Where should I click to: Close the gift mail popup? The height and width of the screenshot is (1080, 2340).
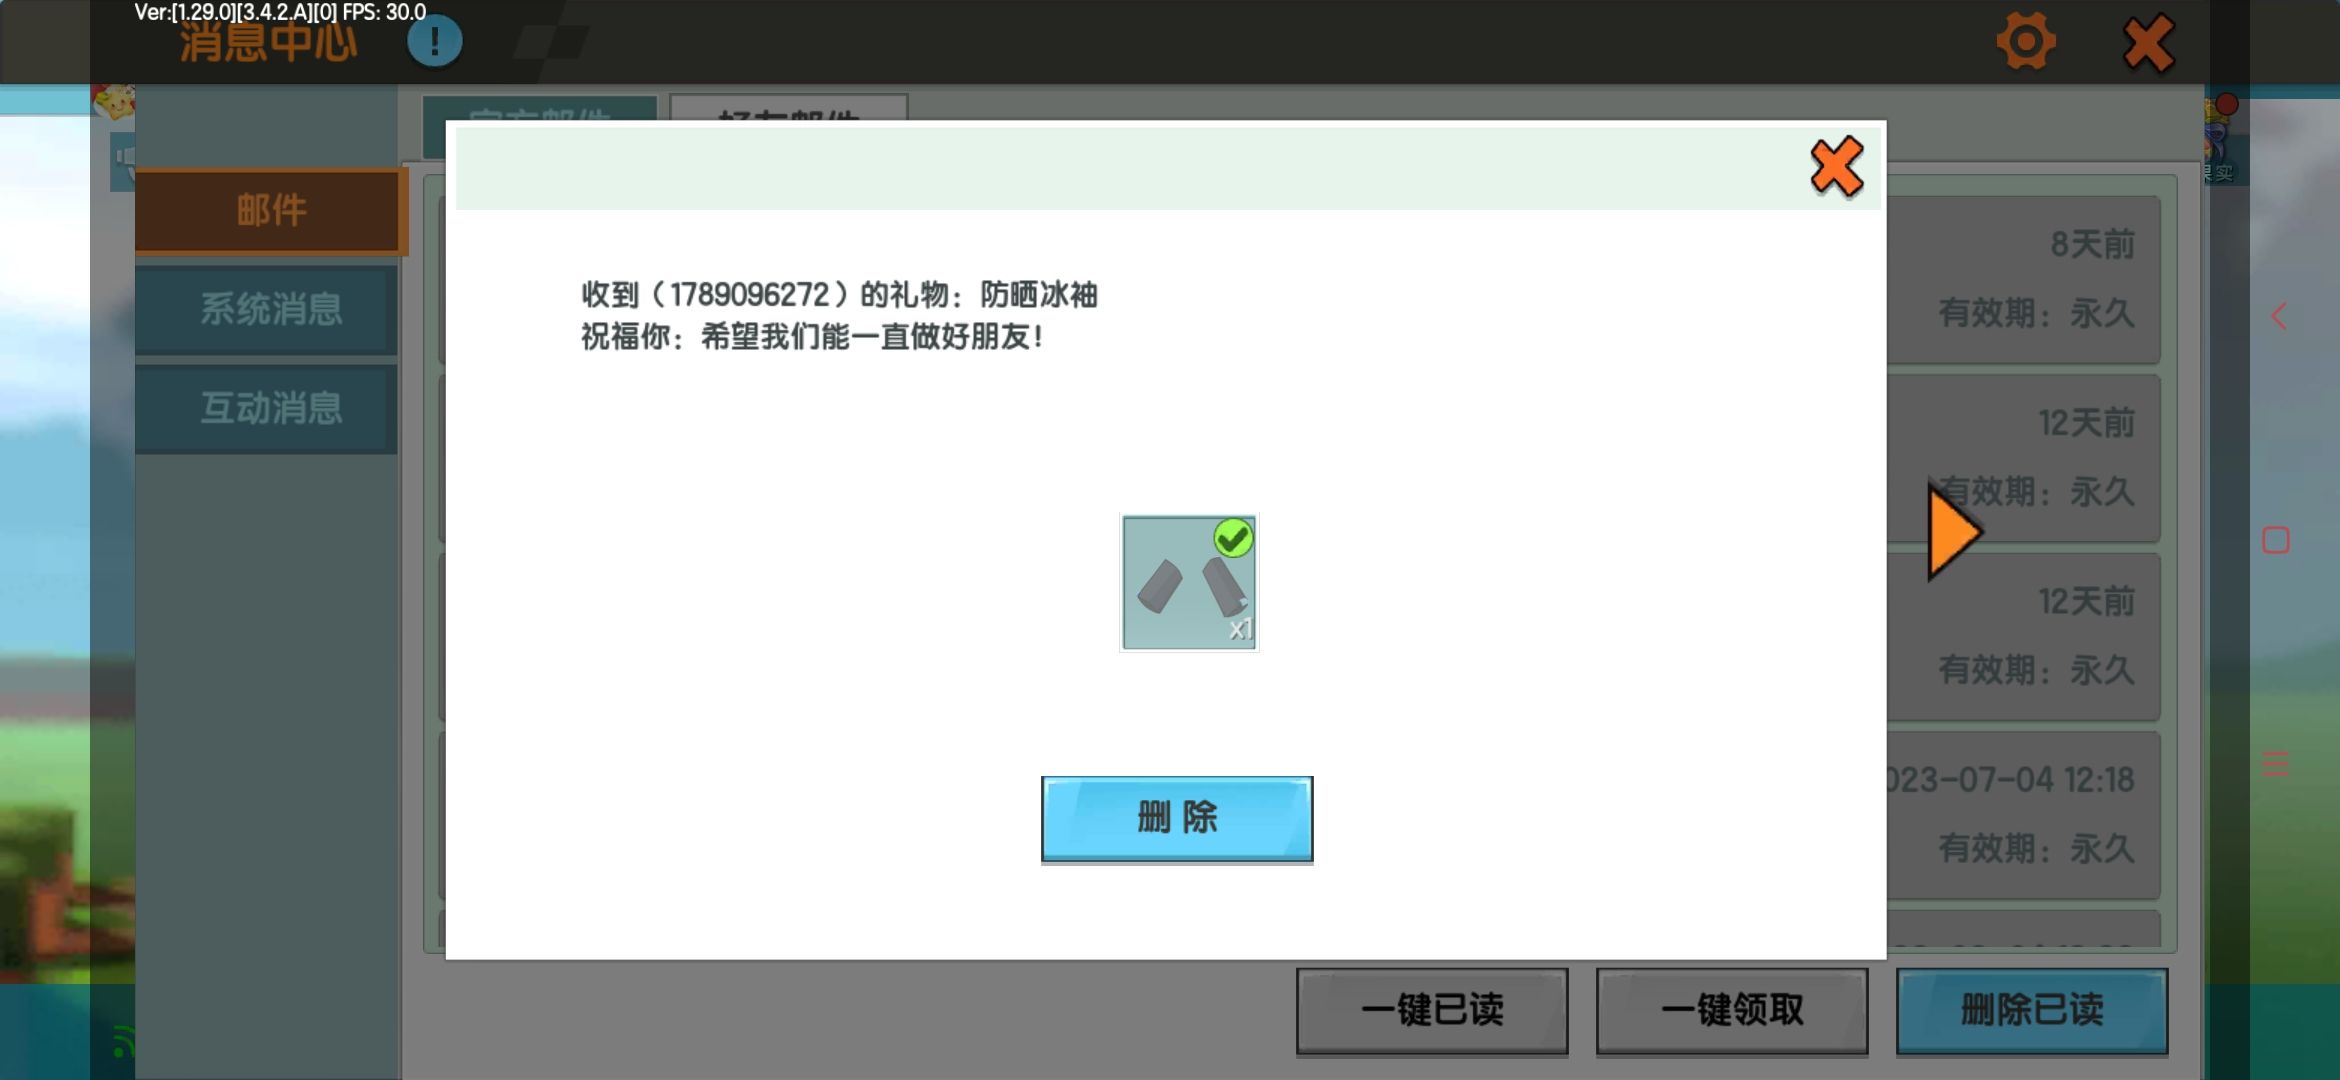1836,167
